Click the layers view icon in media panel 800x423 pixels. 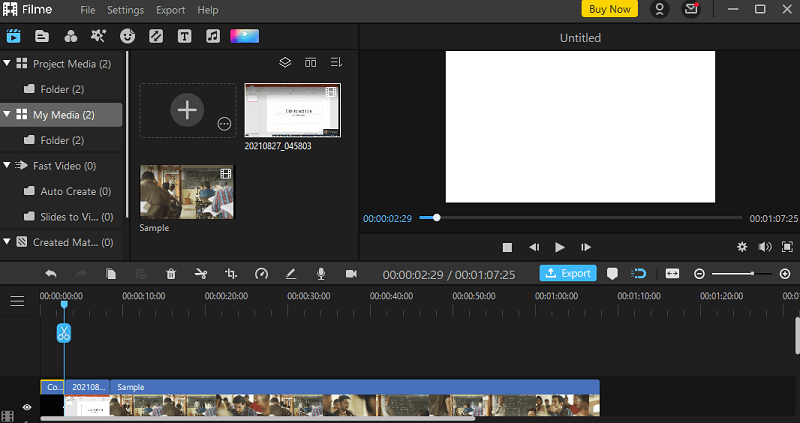click(285, 62)
